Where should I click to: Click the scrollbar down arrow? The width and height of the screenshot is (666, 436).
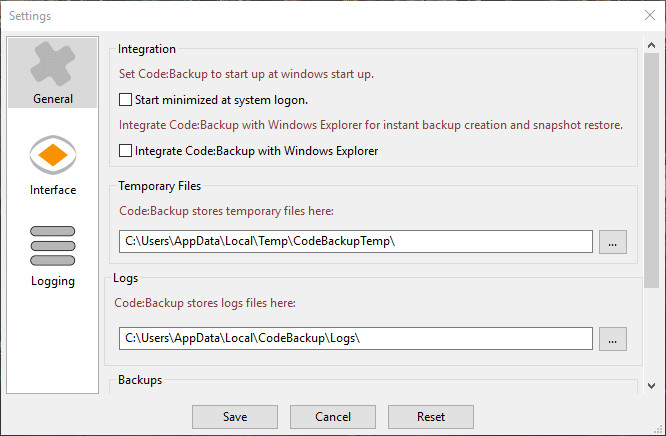pyautogui.click(x=651, y=385)
